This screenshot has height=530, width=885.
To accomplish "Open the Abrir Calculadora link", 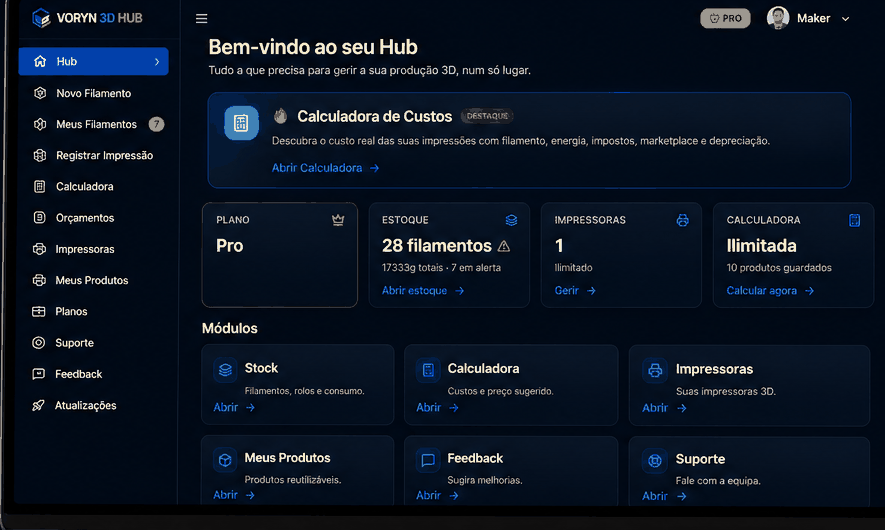I will (325, 168).
